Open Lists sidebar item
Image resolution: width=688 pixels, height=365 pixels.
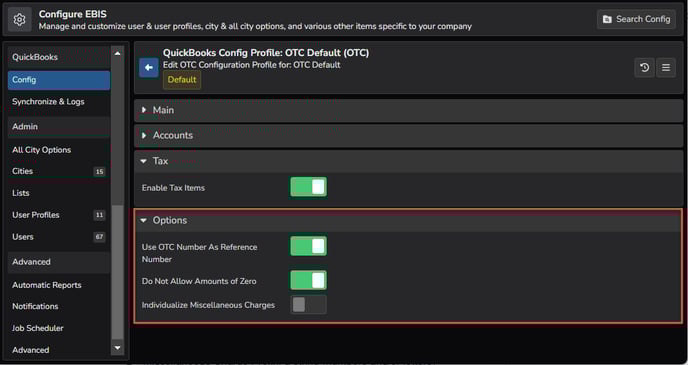coord(59,193)
